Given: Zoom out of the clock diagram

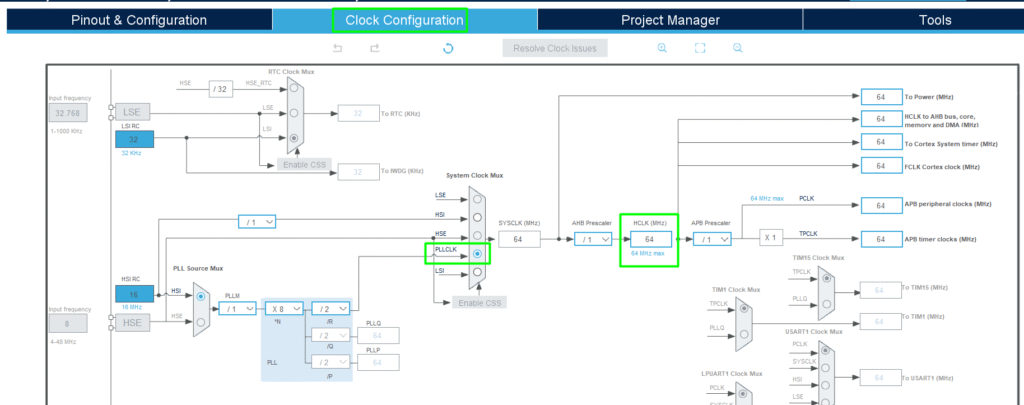Looking at the screenshot, I should [737, 48].
